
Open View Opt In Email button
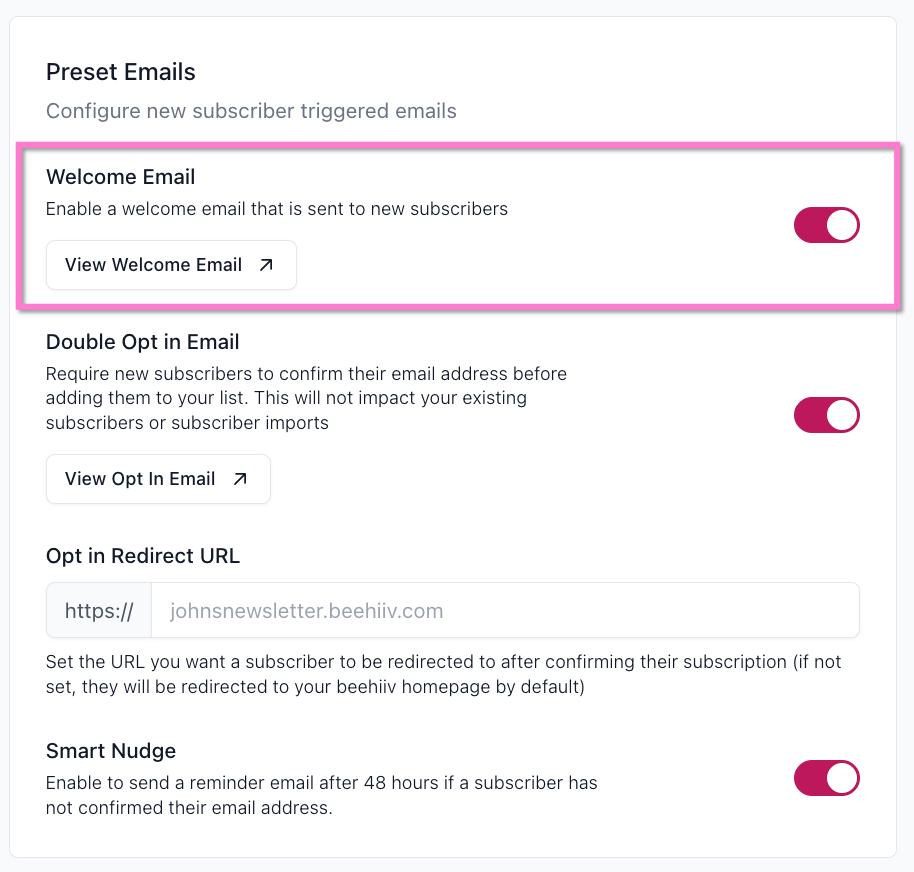[x=158, y=479]
